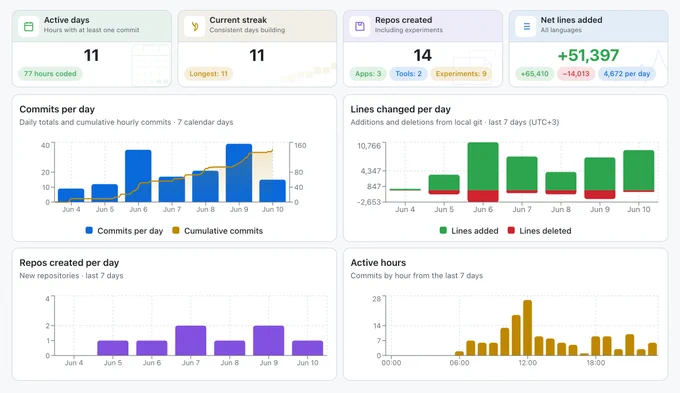Toggle the green 'Lines added' legend swatch

443,230
